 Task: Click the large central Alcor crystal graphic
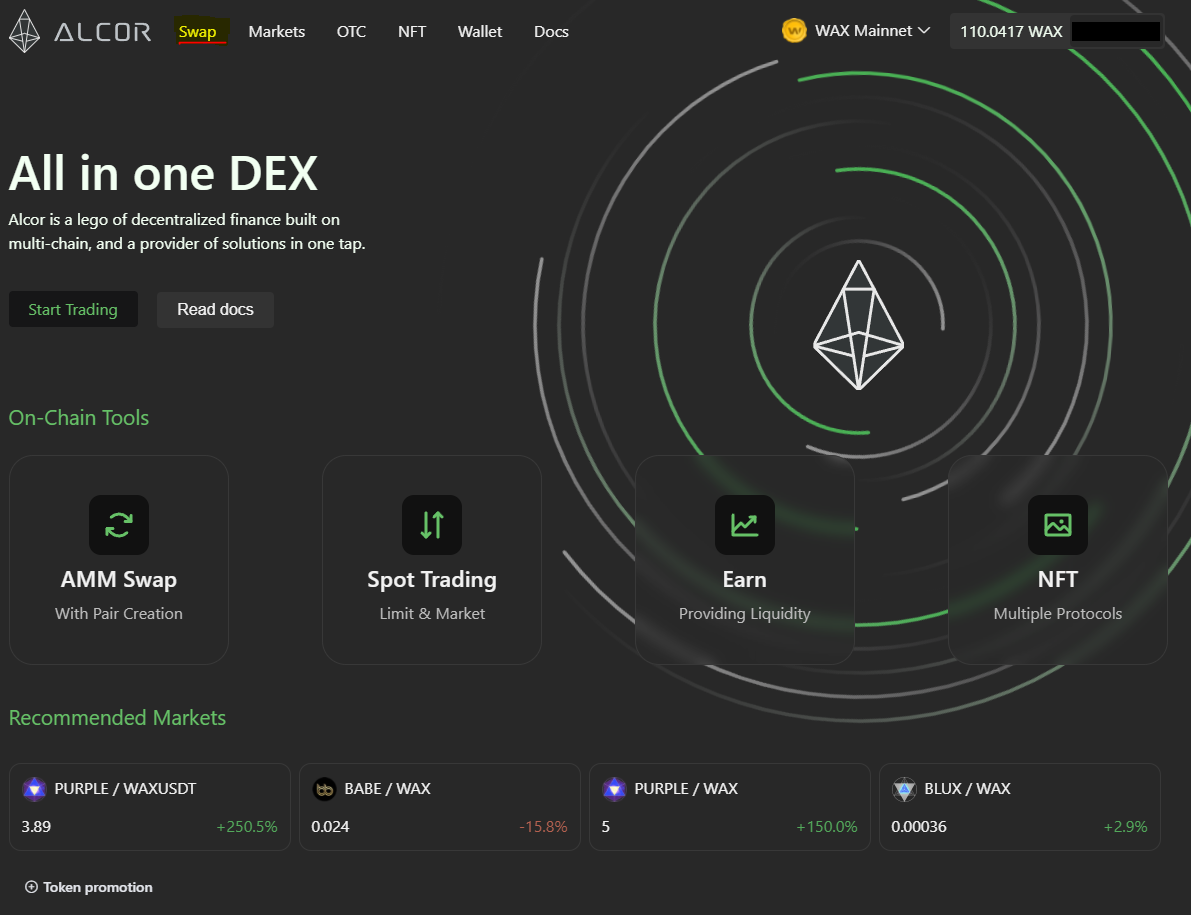(x=858, y=325)
